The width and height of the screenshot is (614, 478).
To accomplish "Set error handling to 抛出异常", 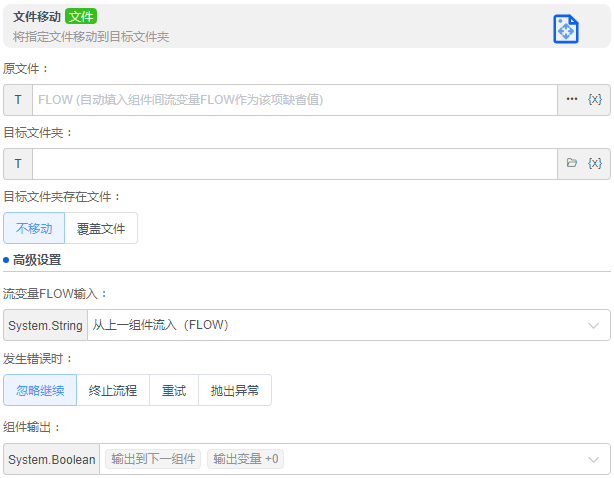I will 235,390.
